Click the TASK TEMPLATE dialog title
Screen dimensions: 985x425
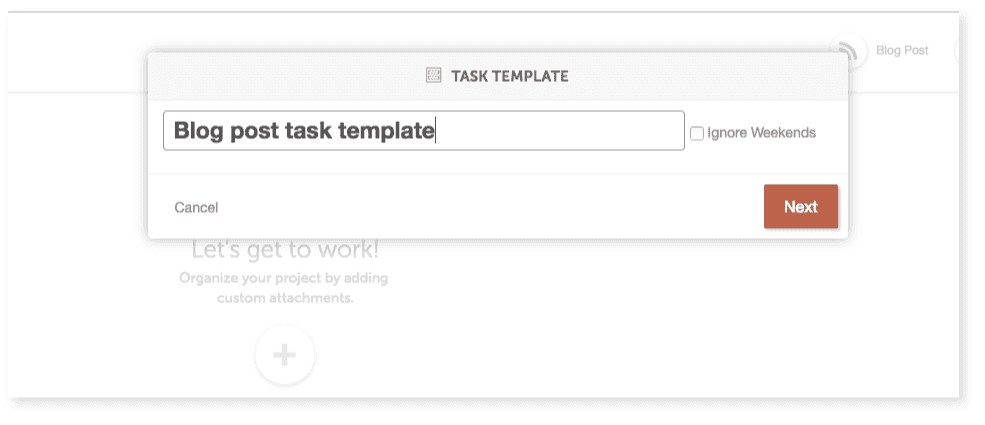(x=509, y=77)
